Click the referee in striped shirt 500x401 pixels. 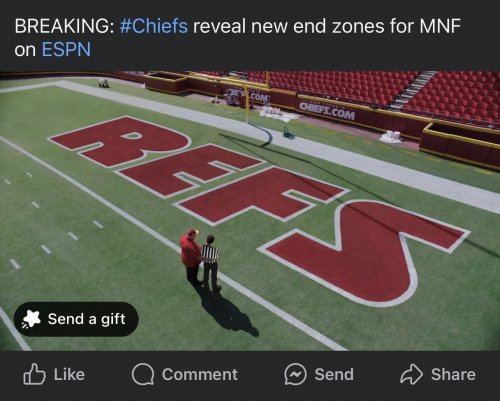coord(211,263)
